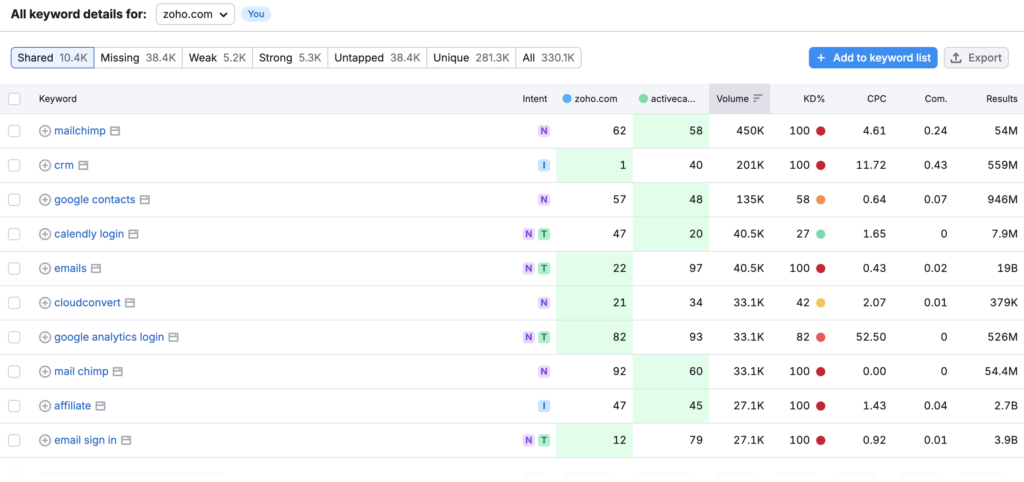Sort by the Results column header
This screenshot has width=1024, height=482.
[x=1002, y=99]
